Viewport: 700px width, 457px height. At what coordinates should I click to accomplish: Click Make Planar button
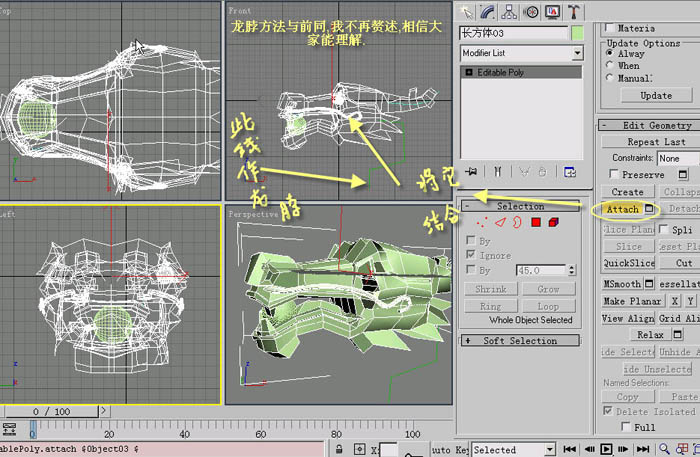633,301
